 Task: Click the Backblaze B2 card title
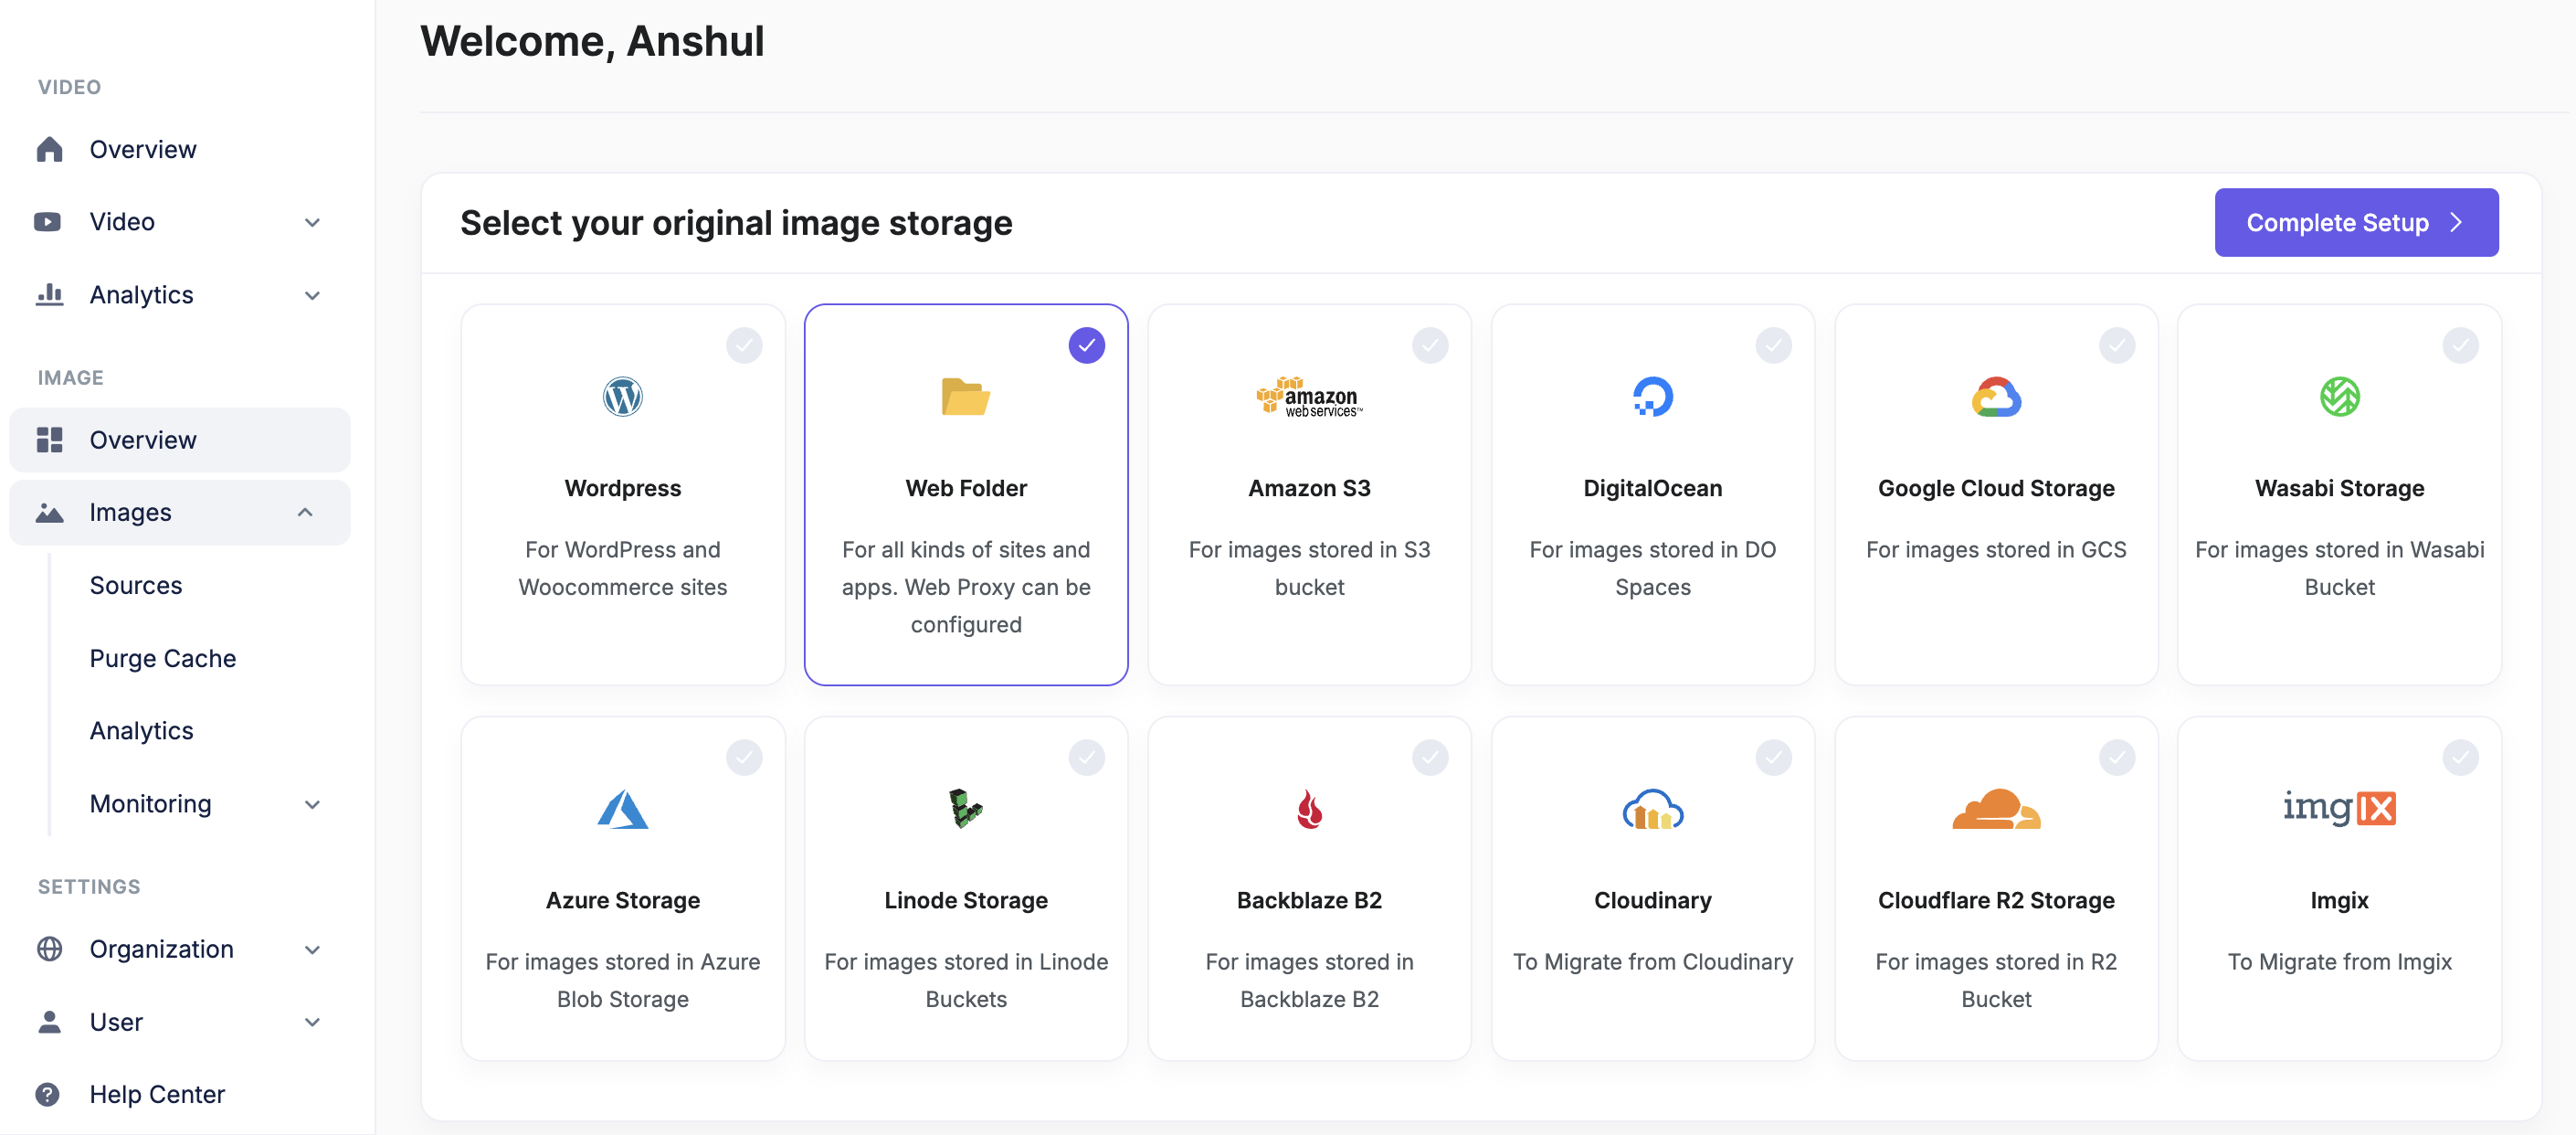click(1309, 900)
